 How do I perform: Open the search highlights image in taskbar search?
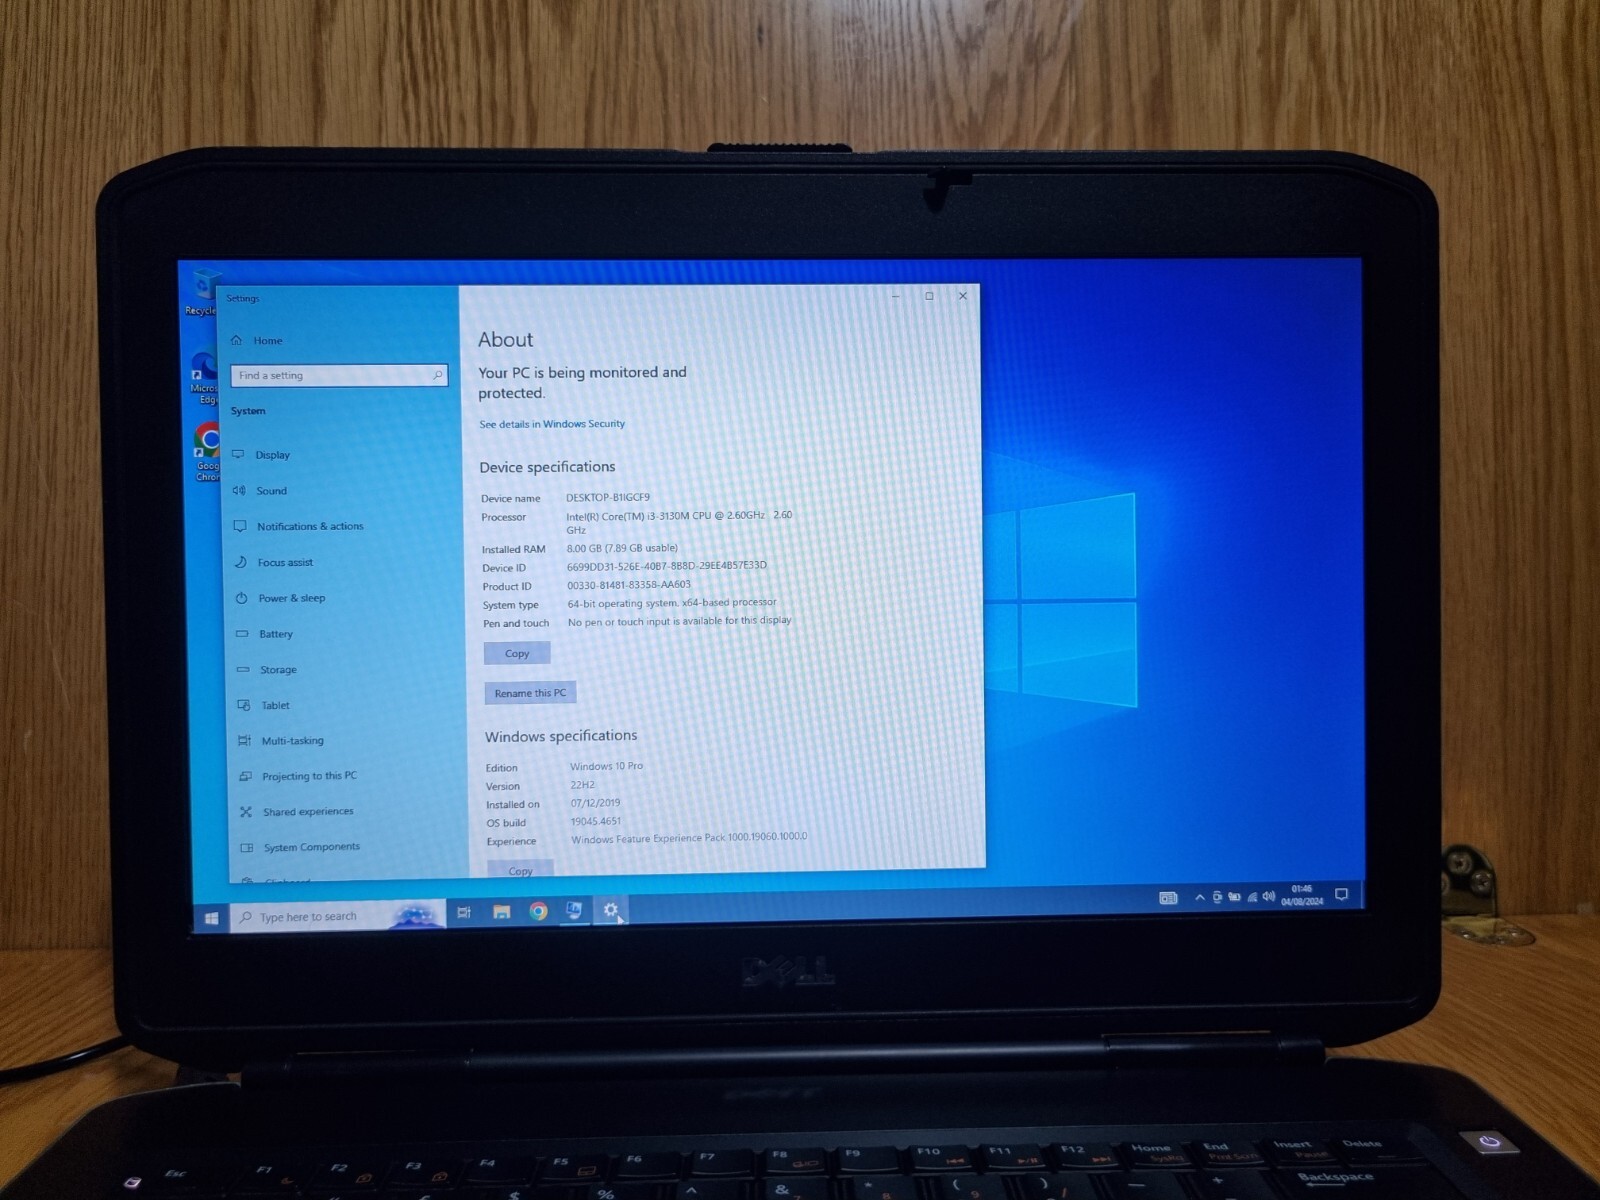click(x=416, y=915)
